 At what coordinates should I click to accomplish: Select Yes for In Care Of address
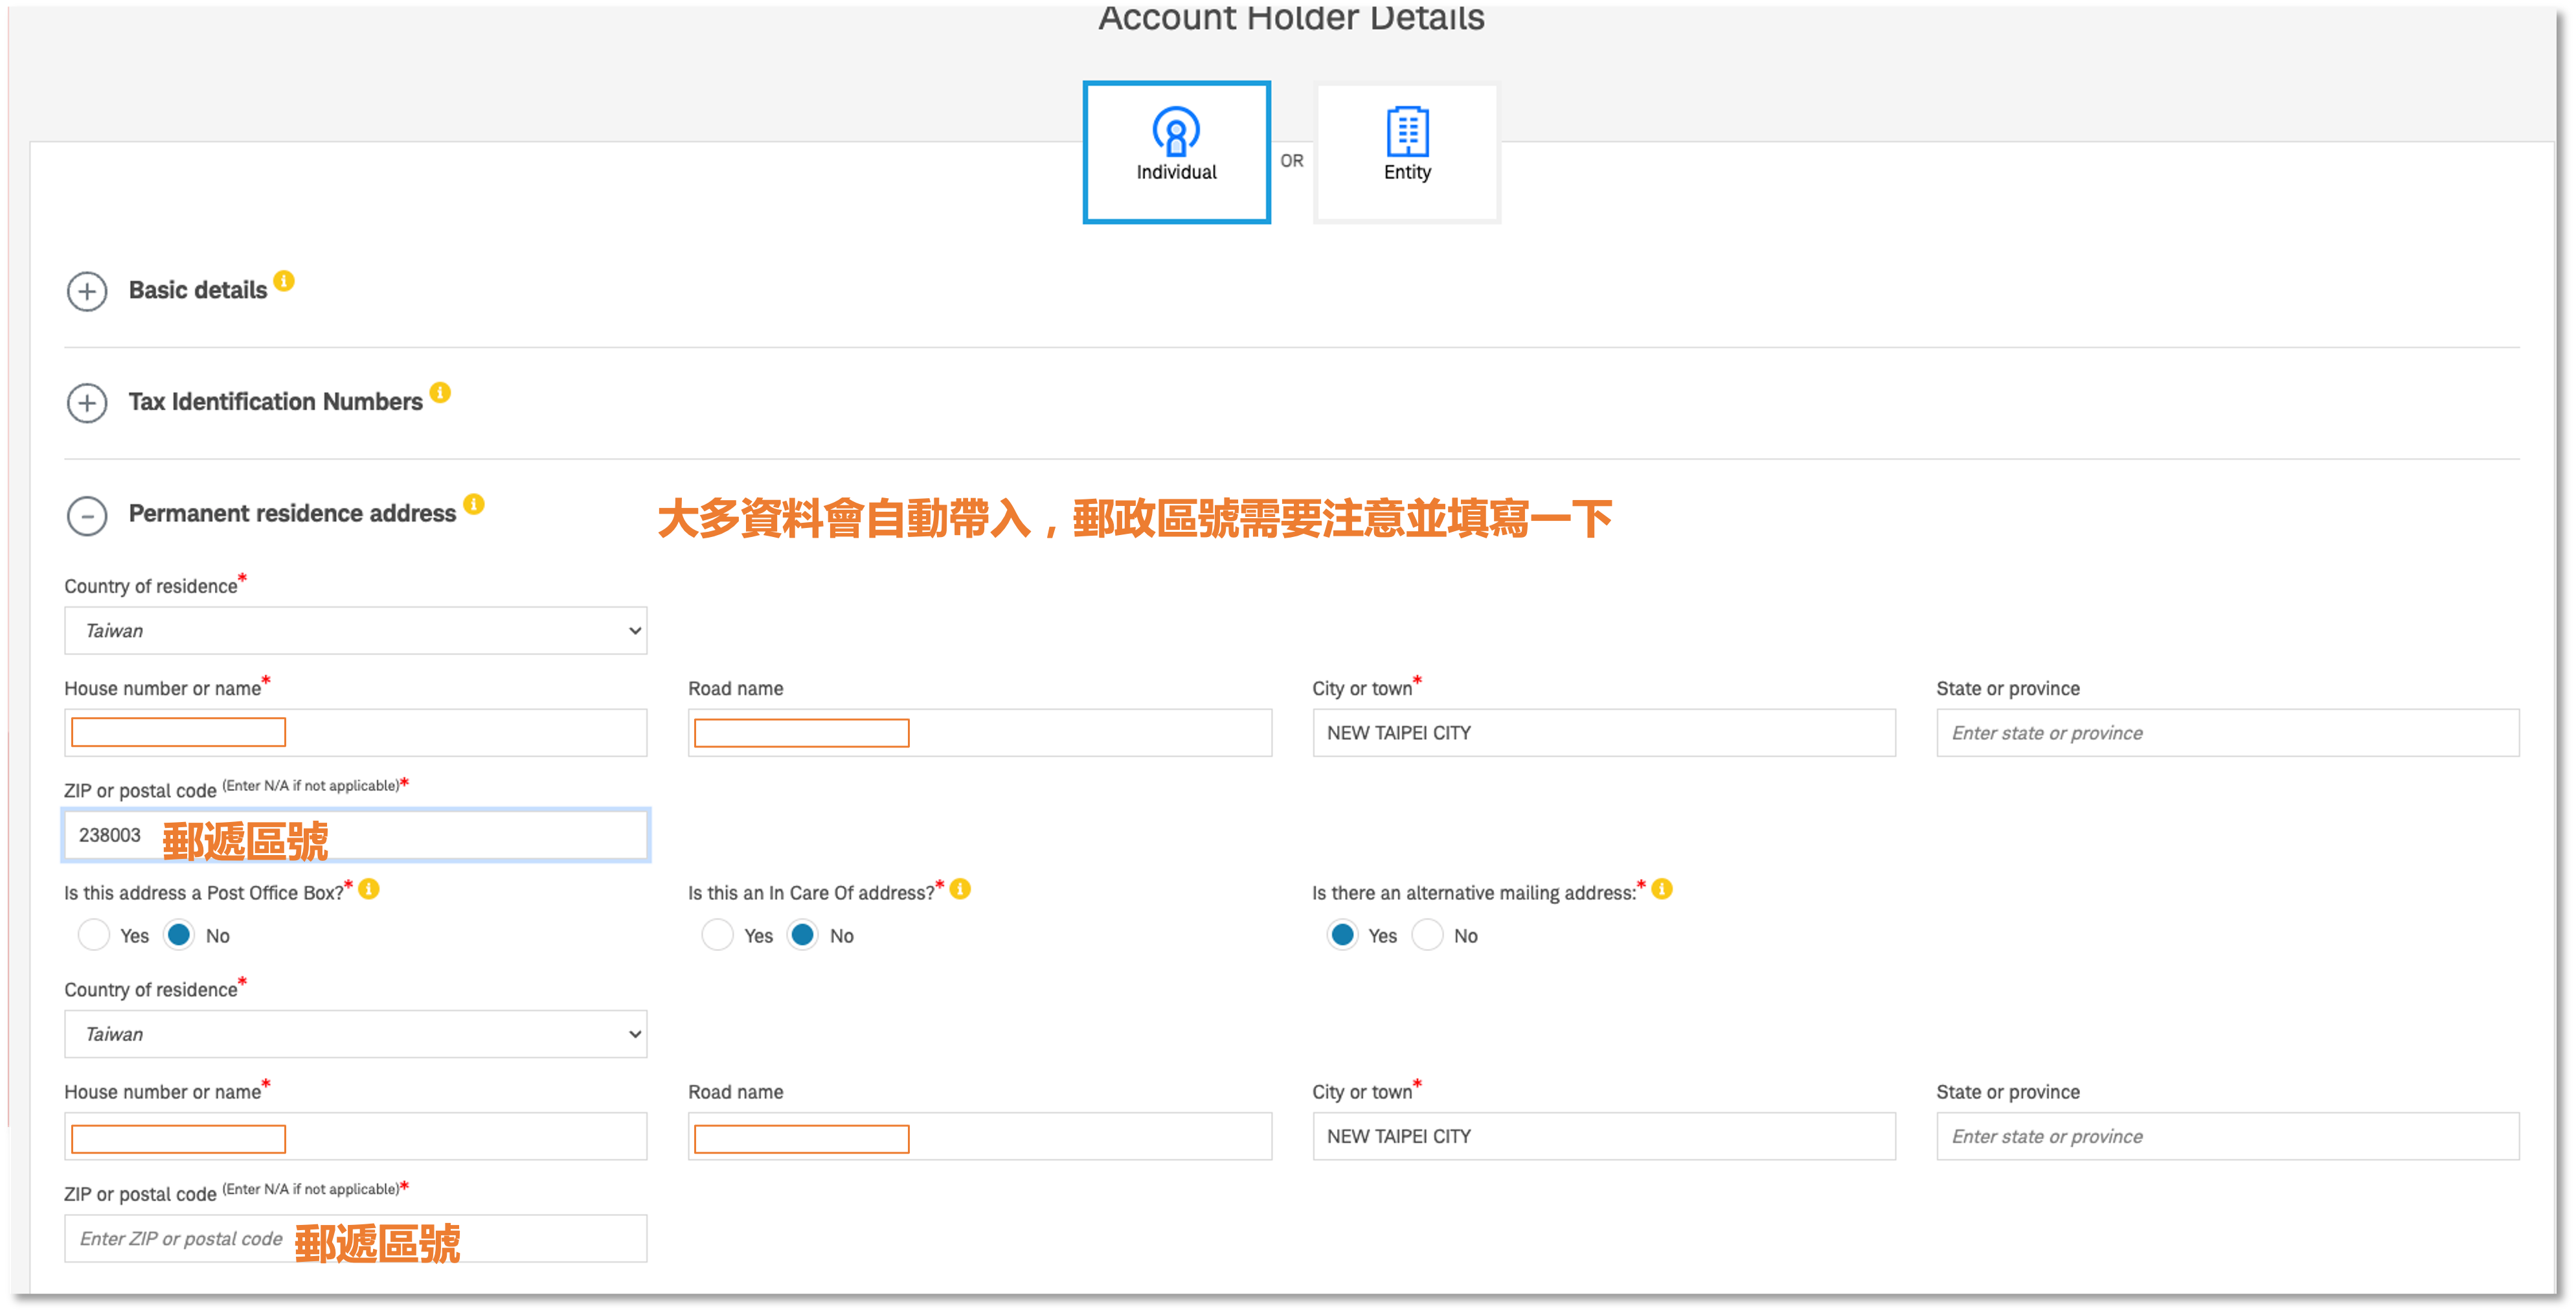[x=717, y=935]
